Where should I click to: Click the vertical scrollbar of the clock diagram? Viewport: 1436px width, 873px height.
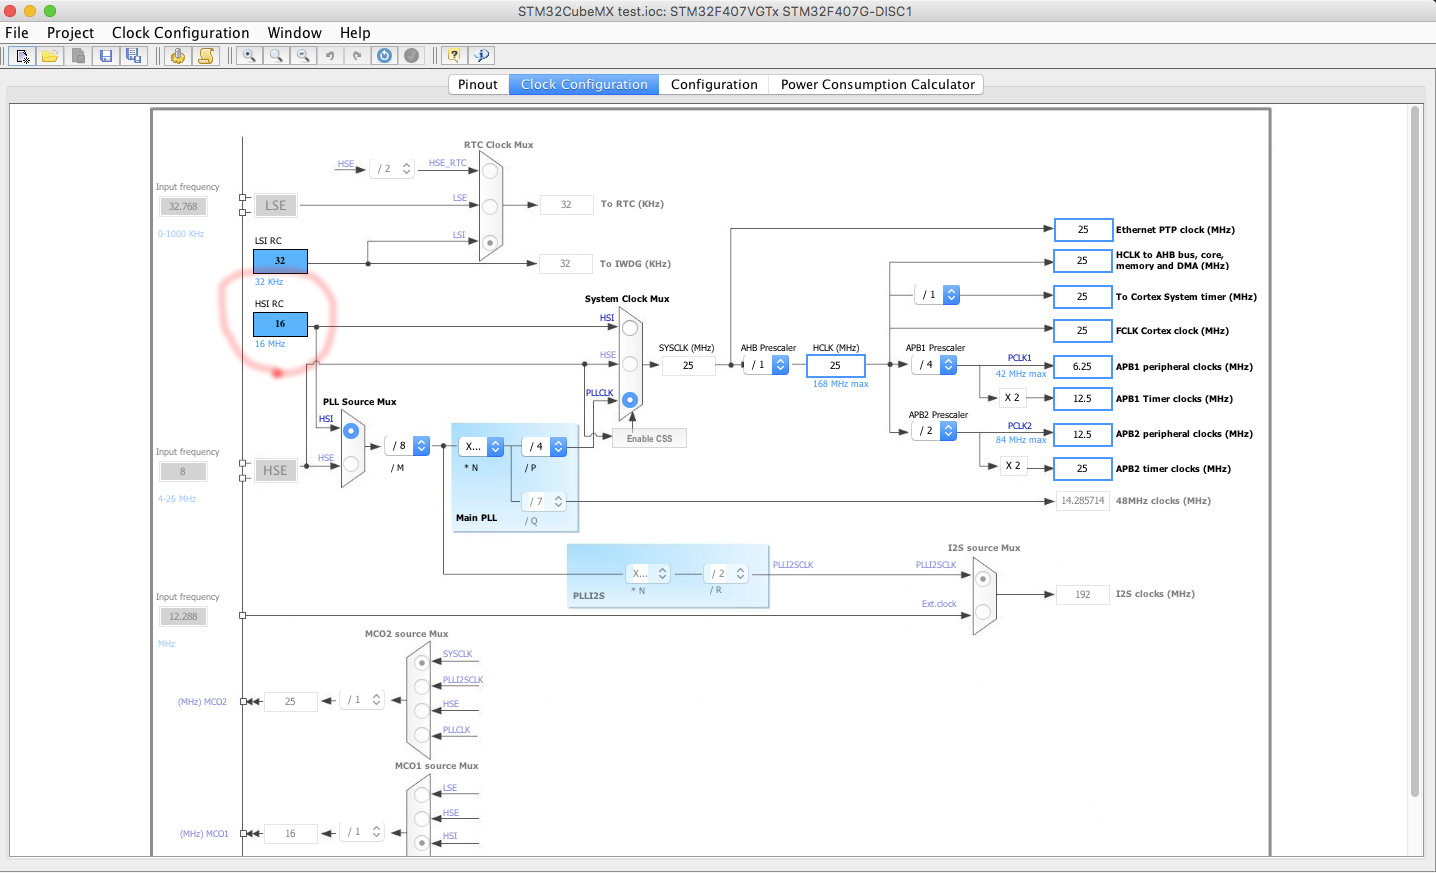pos(1415,450)
